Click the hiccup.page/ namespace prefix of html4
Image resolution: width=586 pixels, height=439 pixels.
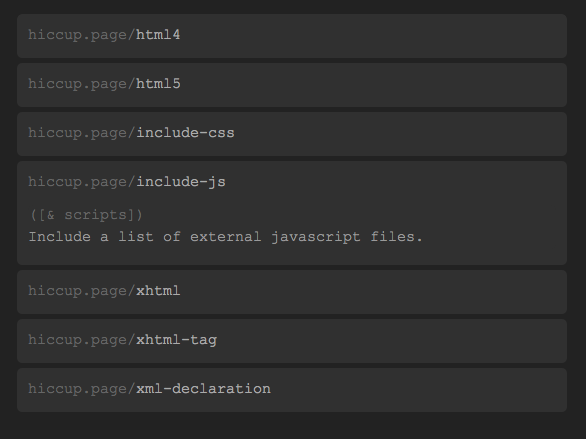click(x=81, y=35)
